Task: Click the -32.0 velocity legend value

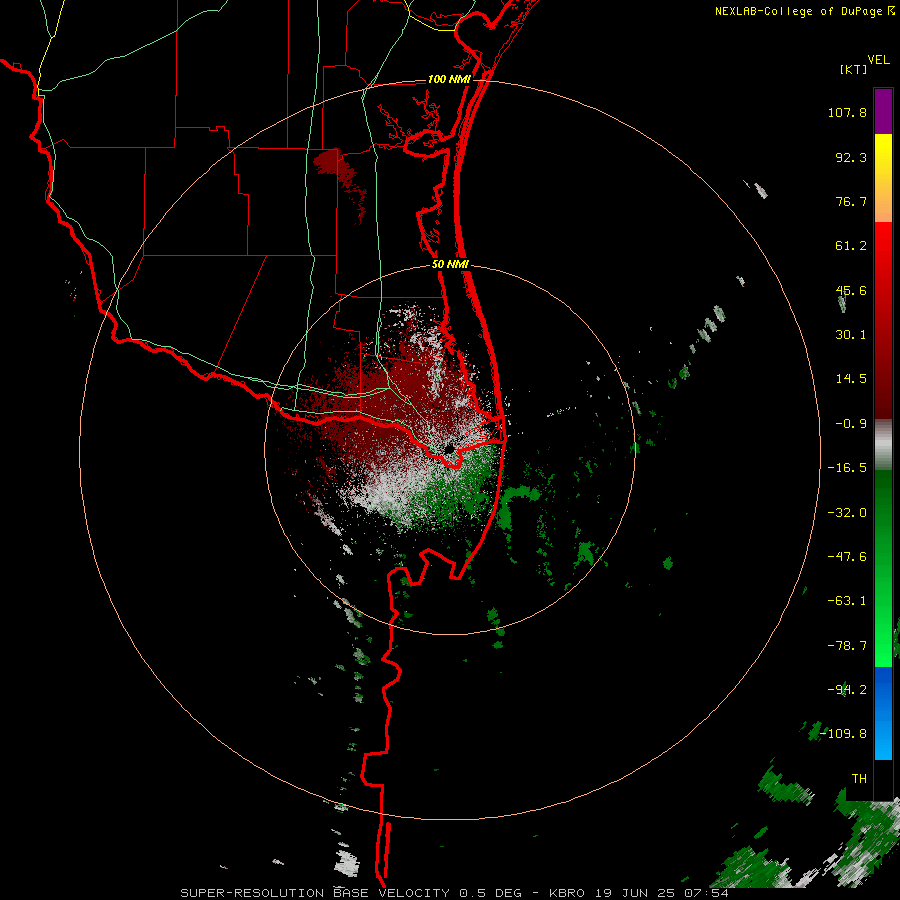Action: coord(847,513)
